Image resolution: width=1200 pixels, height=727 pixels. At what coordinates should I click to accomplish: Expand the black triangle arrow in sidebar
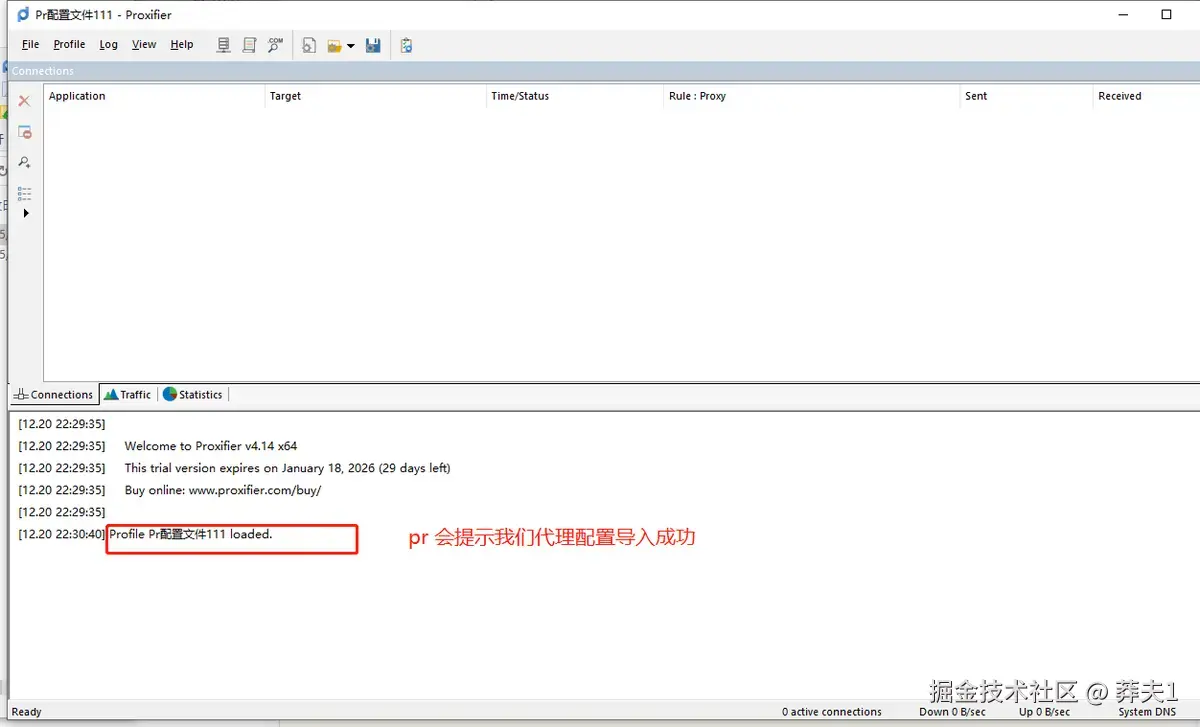(26, 213)
